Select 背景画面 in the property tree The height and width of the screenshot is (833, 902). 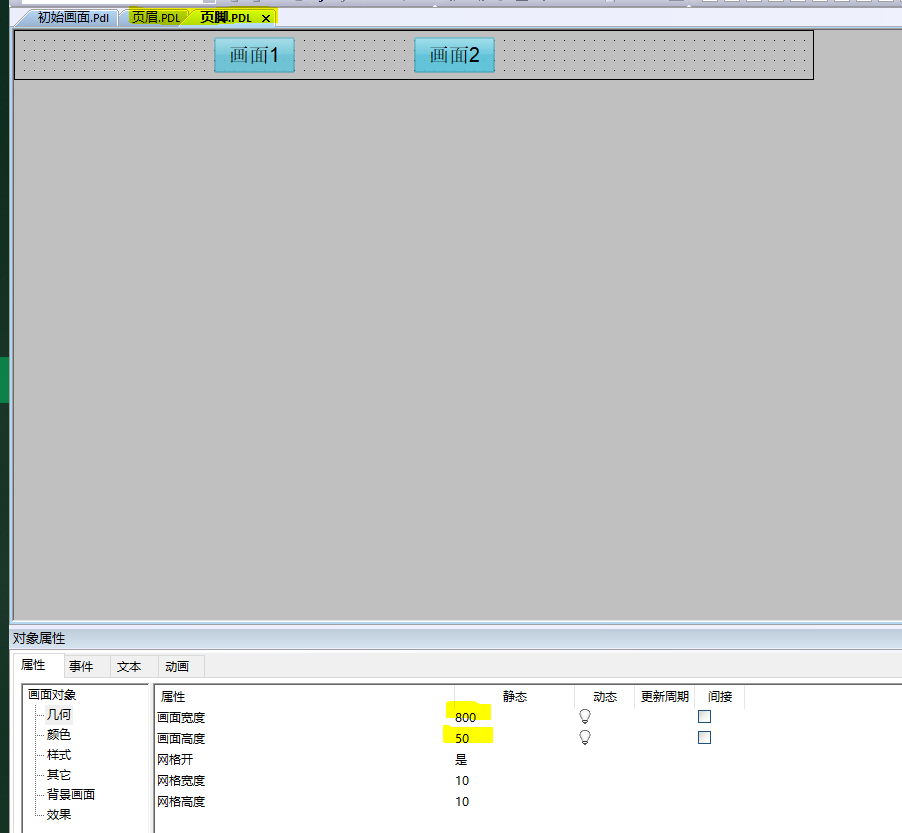71,794
